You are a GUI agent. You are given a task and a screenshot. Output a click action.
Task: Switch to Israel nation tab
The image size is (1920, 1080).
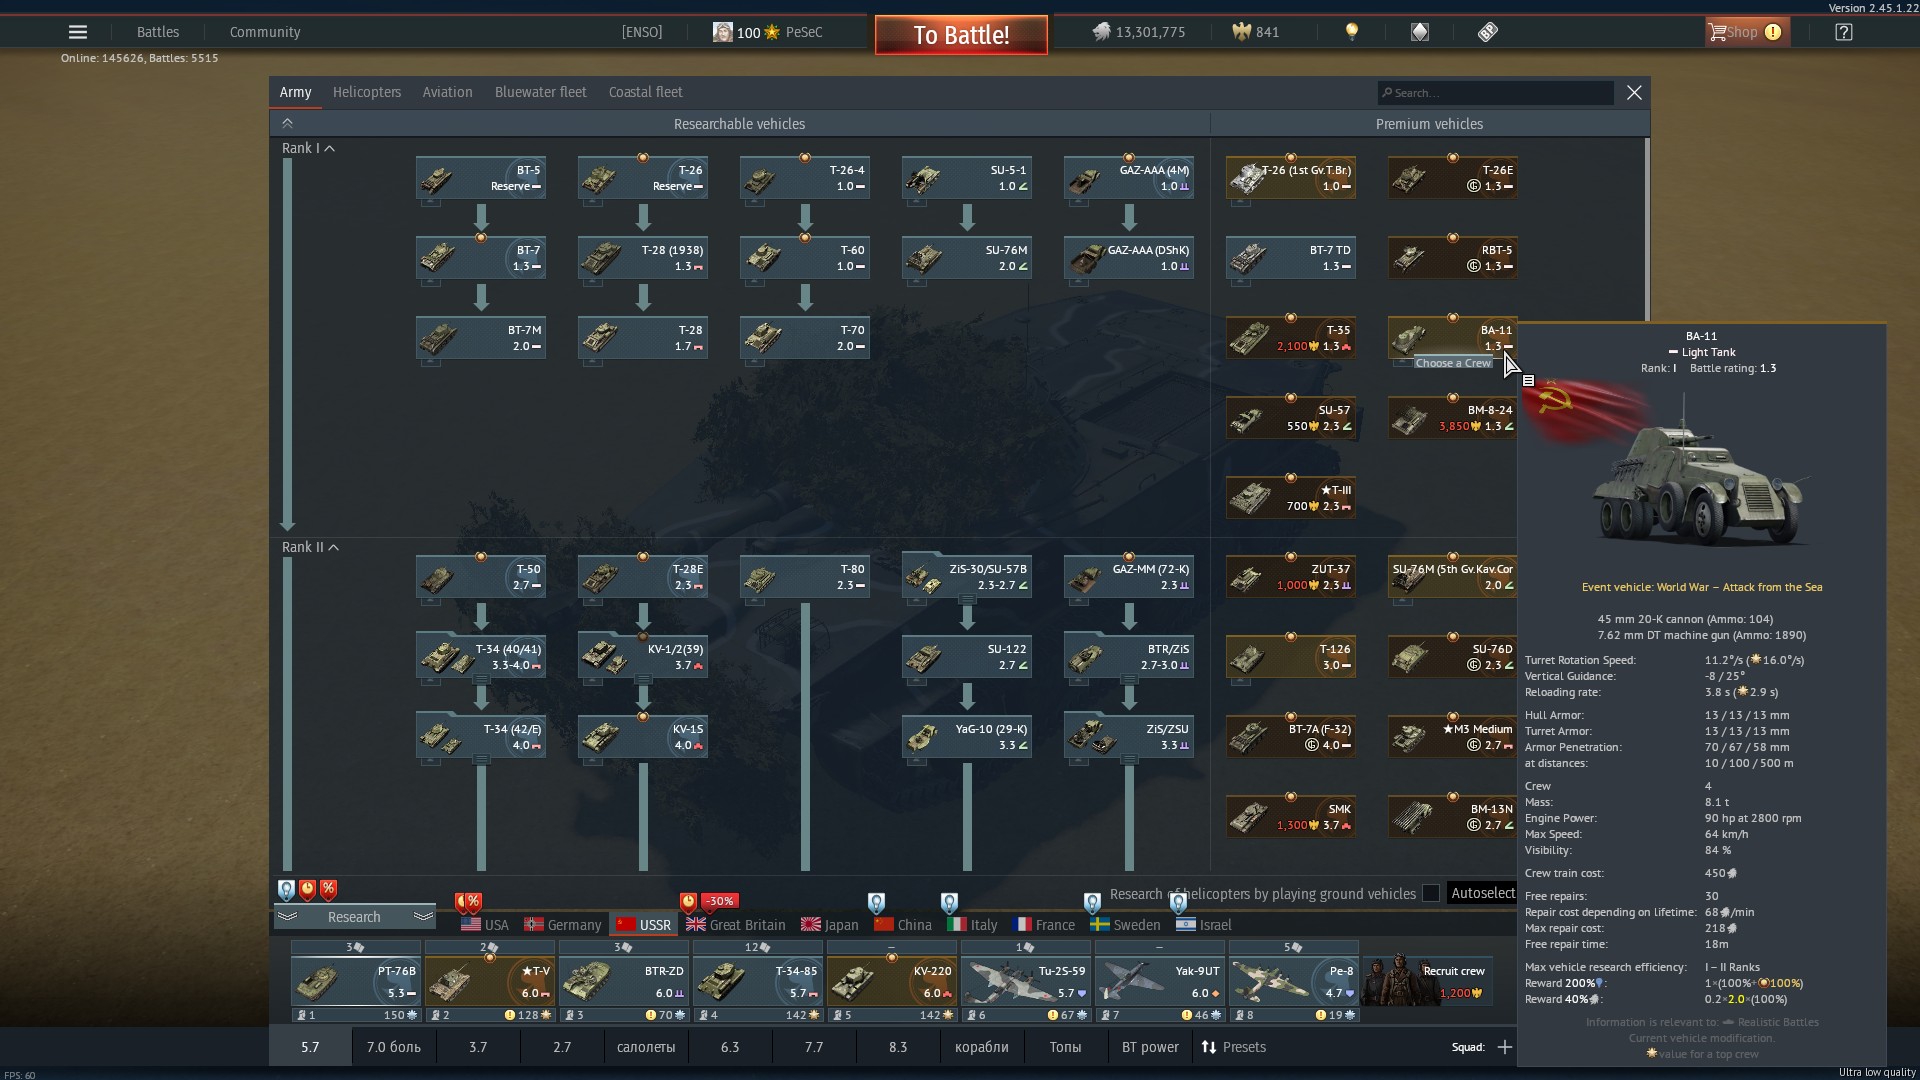point(1203,925)
